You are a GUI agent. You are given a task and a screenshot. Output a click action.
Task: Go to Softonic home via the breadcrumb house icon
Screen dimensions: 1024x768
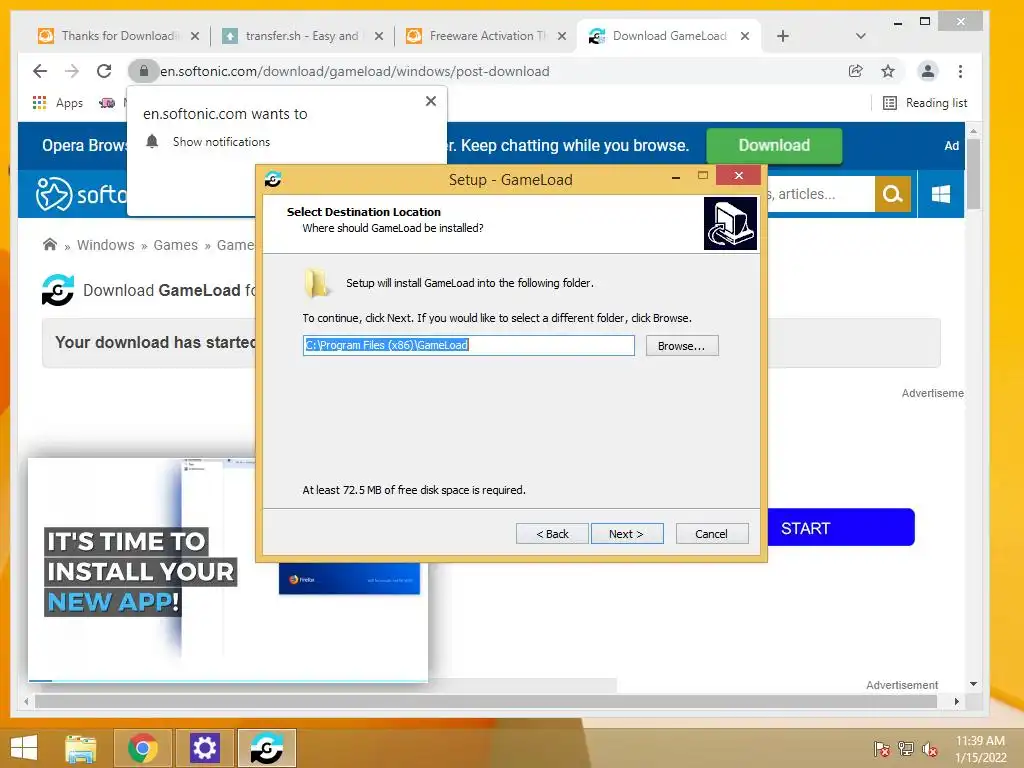point(50,244)
